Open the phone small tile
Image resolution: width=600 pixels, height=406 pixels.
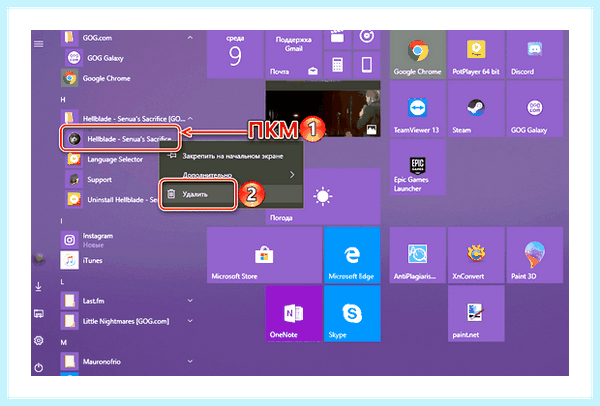click(x=367, y=65)
